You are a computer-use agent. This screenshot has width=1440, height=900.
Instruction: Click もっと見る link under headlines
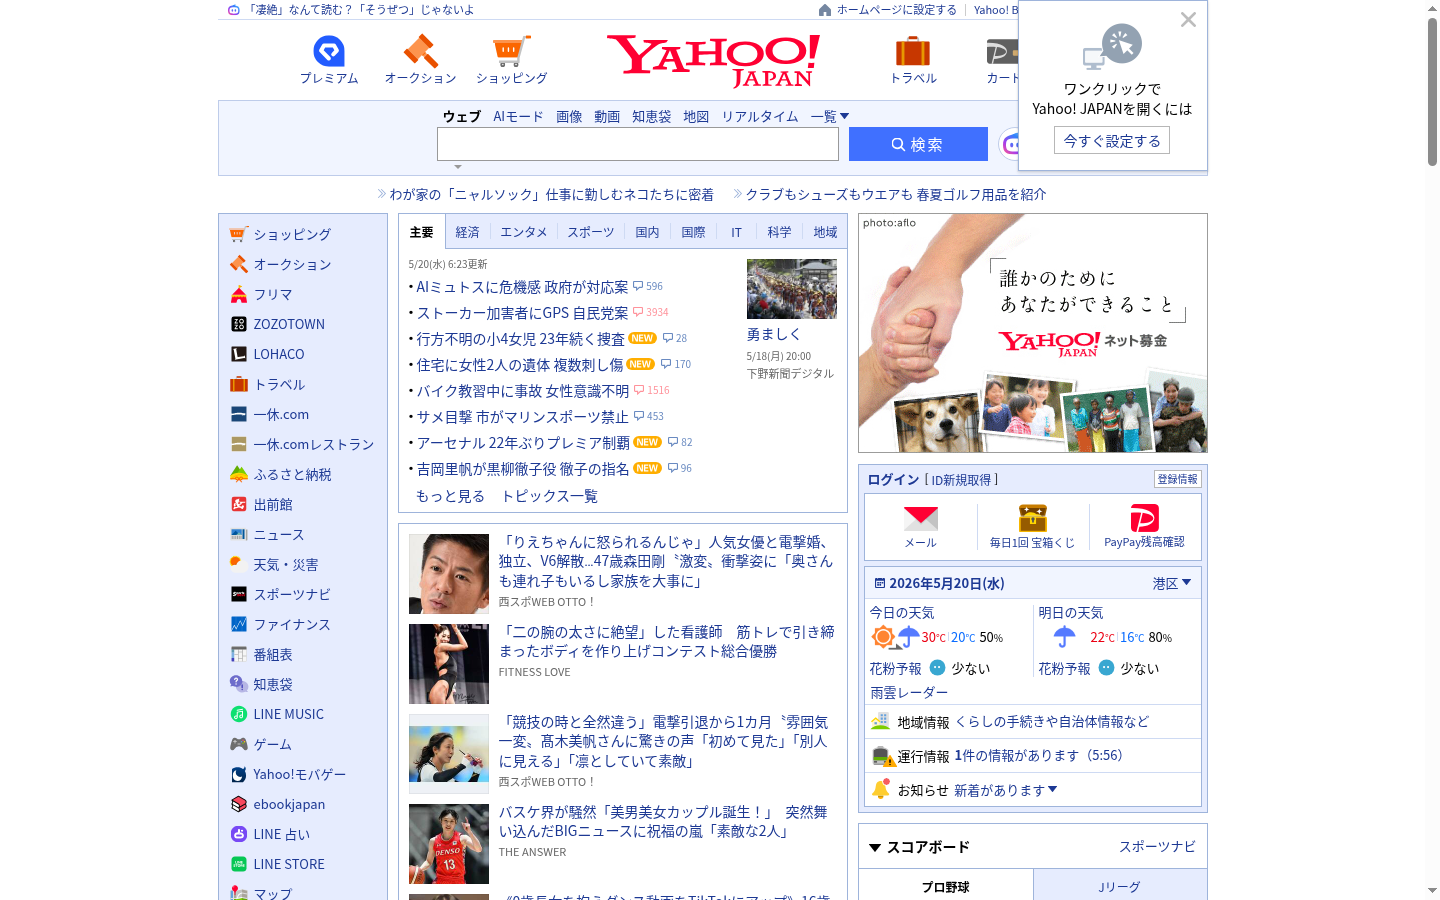coord(450,496)
